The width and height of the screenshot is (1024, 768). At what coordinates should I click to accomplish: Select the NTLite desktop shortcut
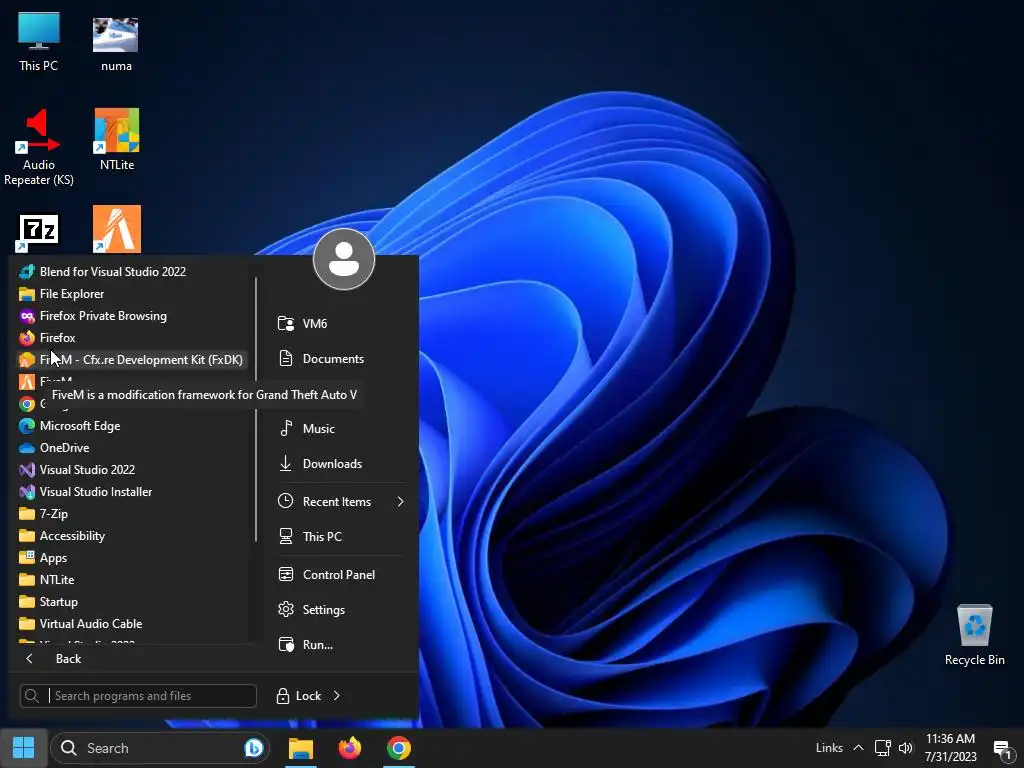click(117, 140)
